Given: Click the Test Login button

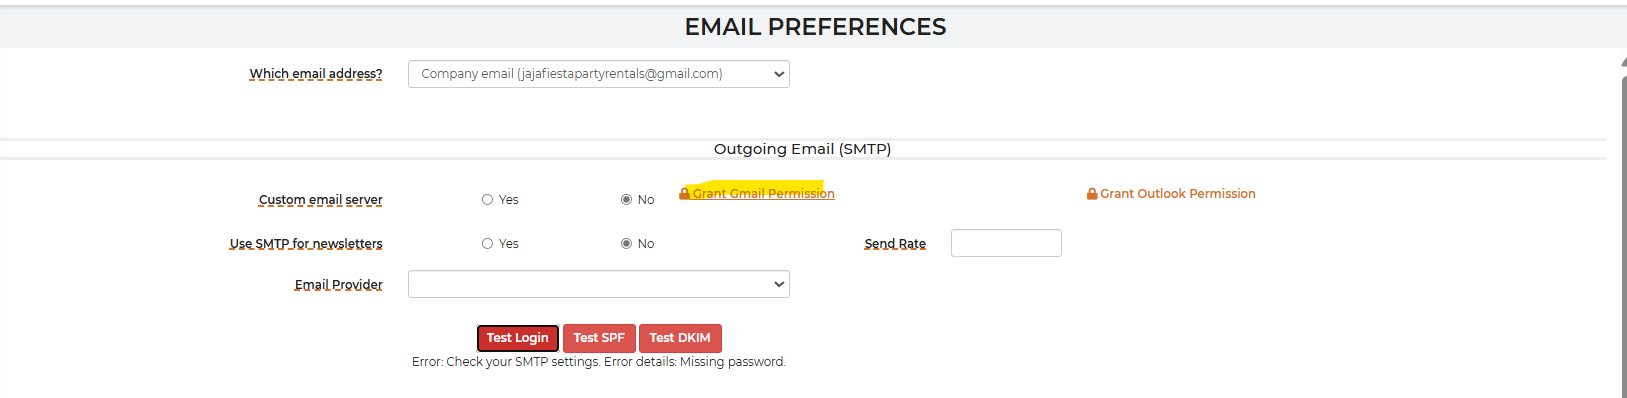Looking at the screenshot, I should (517, 338).
